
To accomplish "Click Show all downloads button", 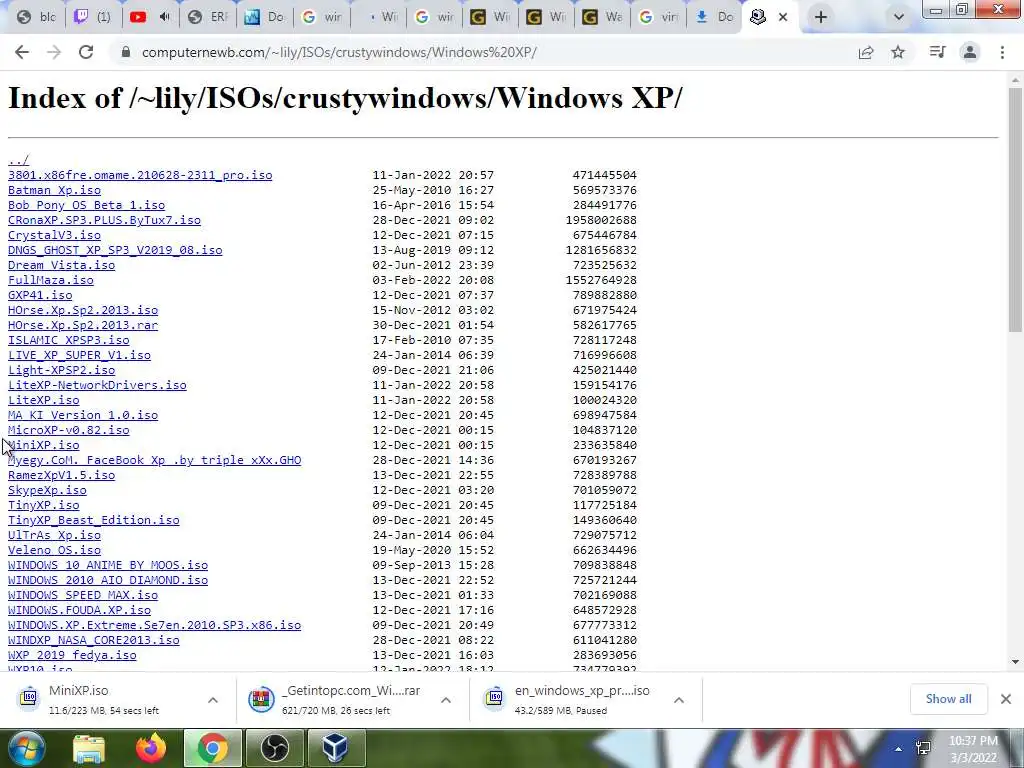I will tap(948, 699).
